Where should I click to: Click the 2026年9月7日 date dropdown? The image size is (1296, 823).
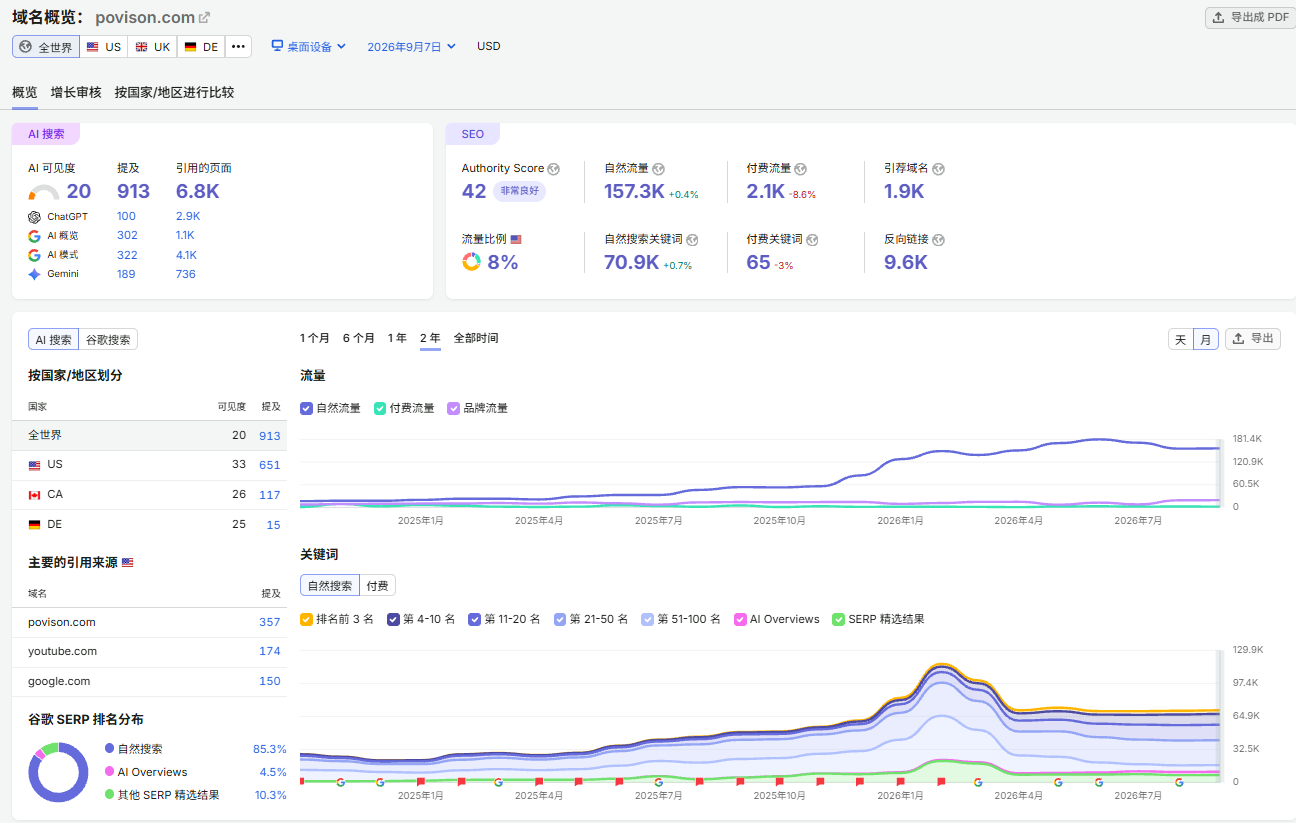point(411,46)
